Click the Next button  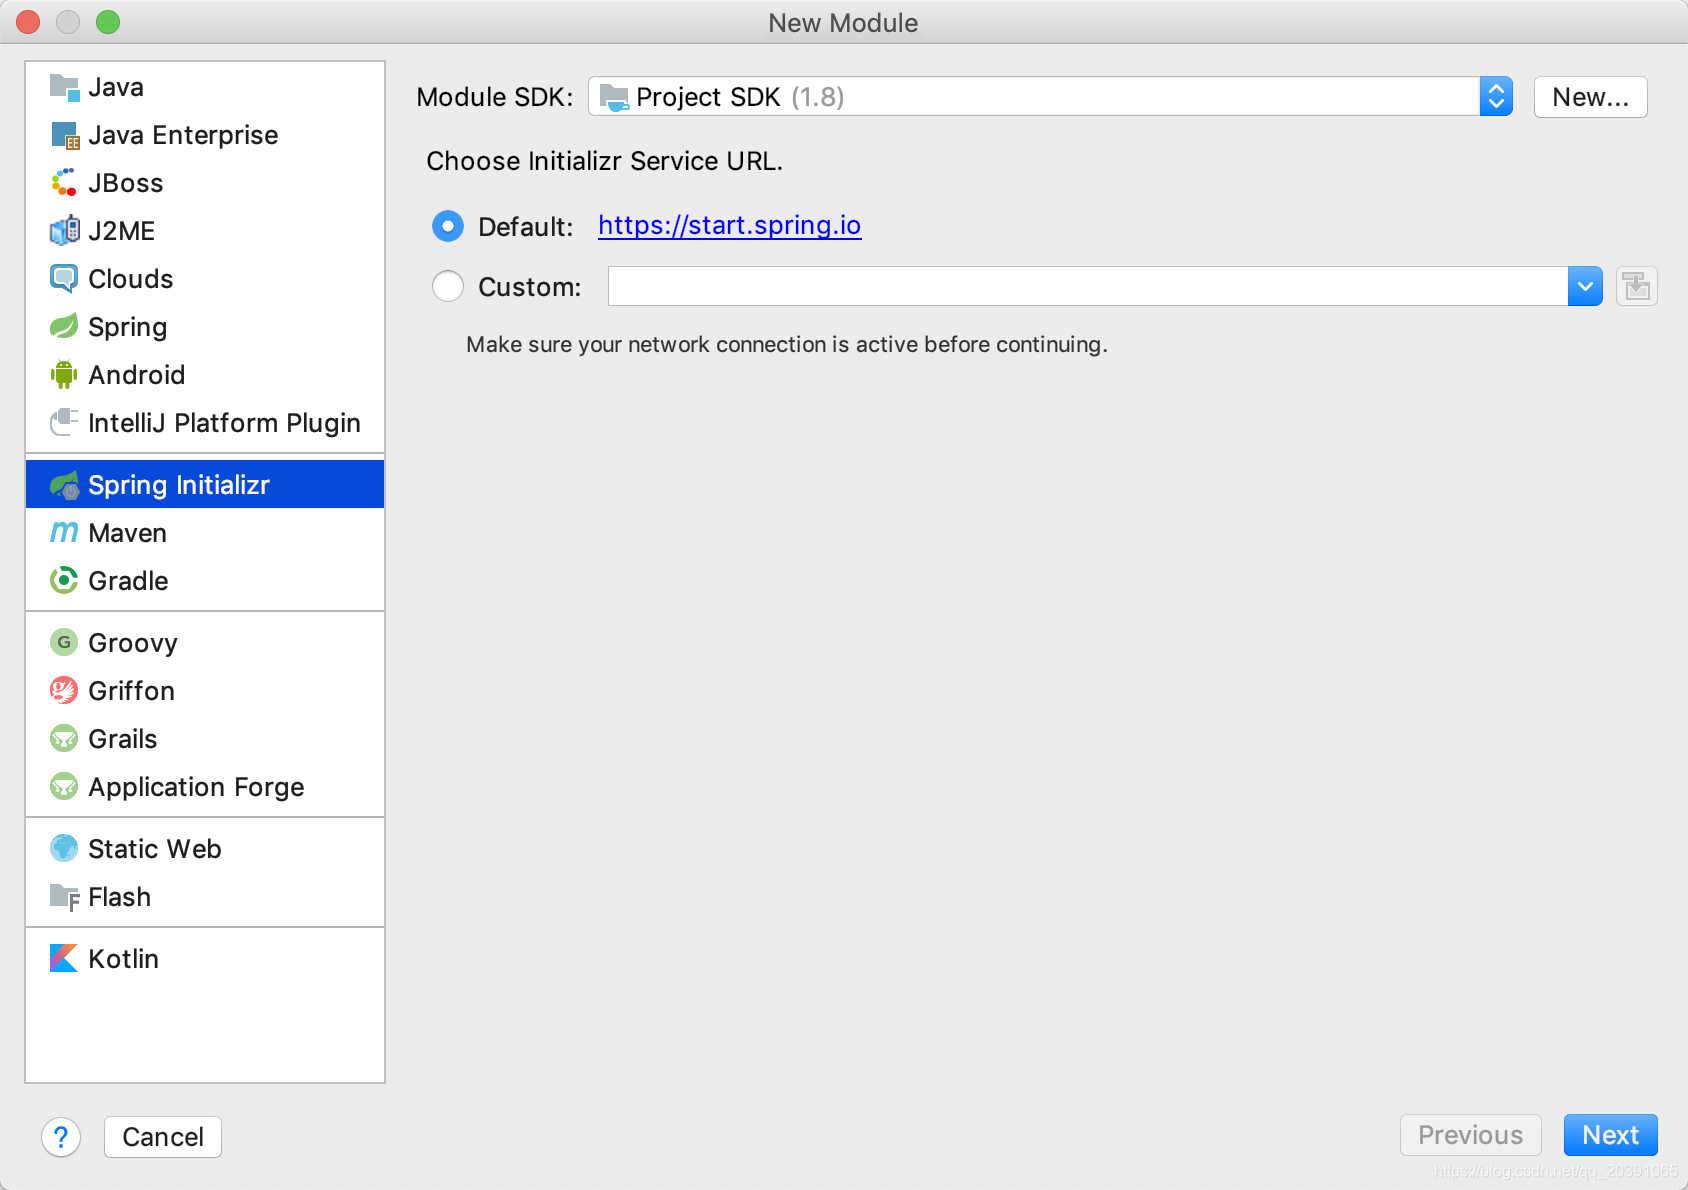click(1610, 1135)
